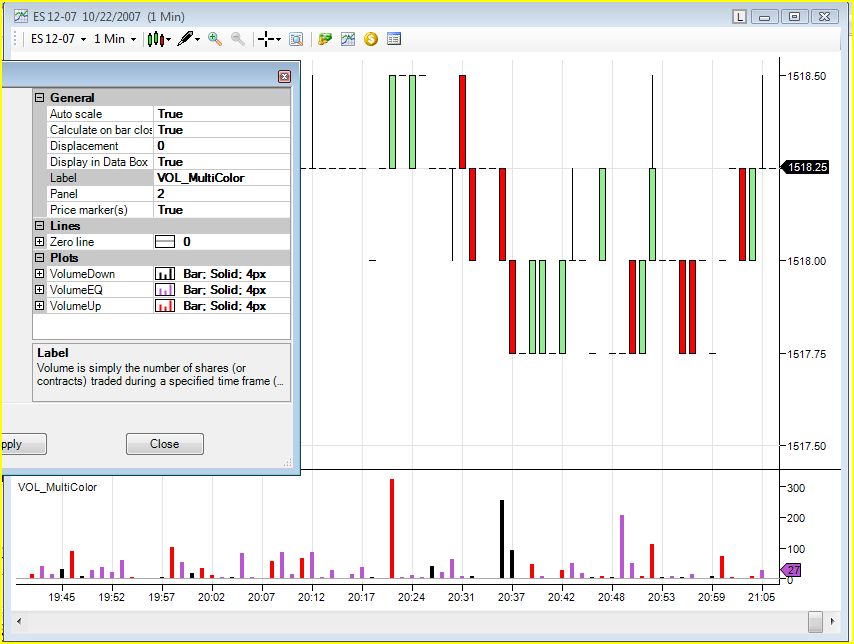
Task: Edit the Label VOL_MultiColor field
Action: pos(222,178)
